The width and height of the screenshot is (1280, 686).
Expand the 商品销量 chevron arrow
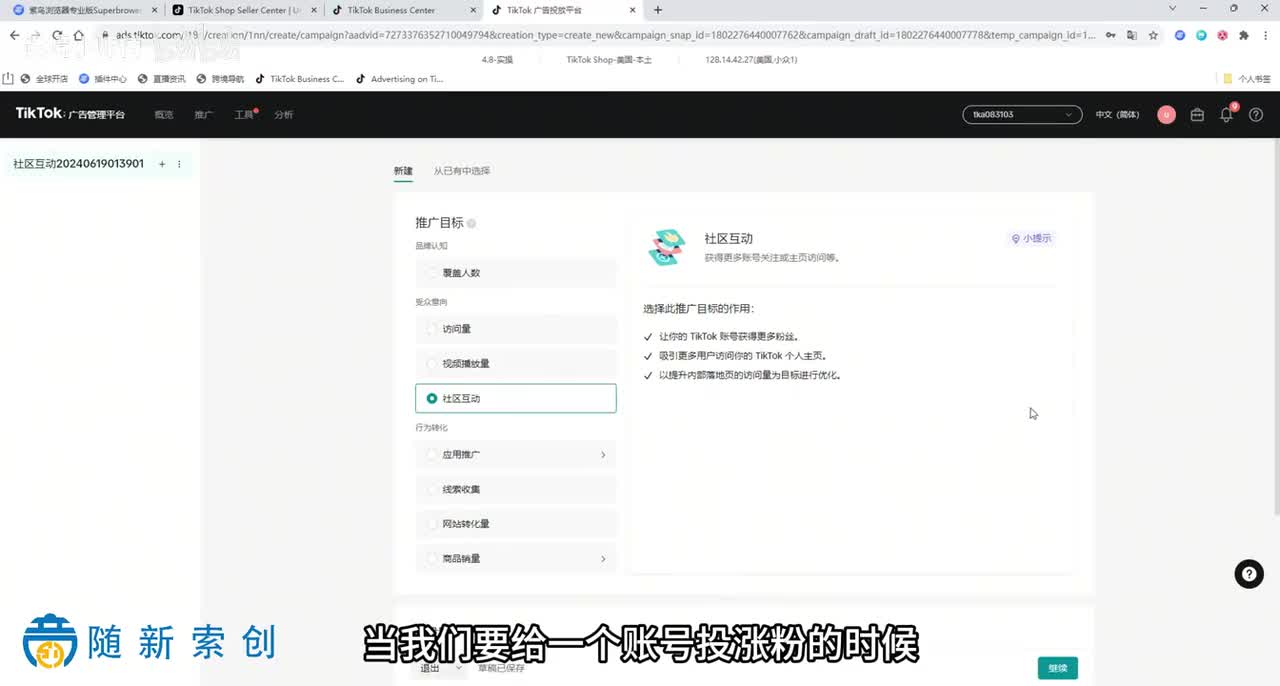coord(603,559)
